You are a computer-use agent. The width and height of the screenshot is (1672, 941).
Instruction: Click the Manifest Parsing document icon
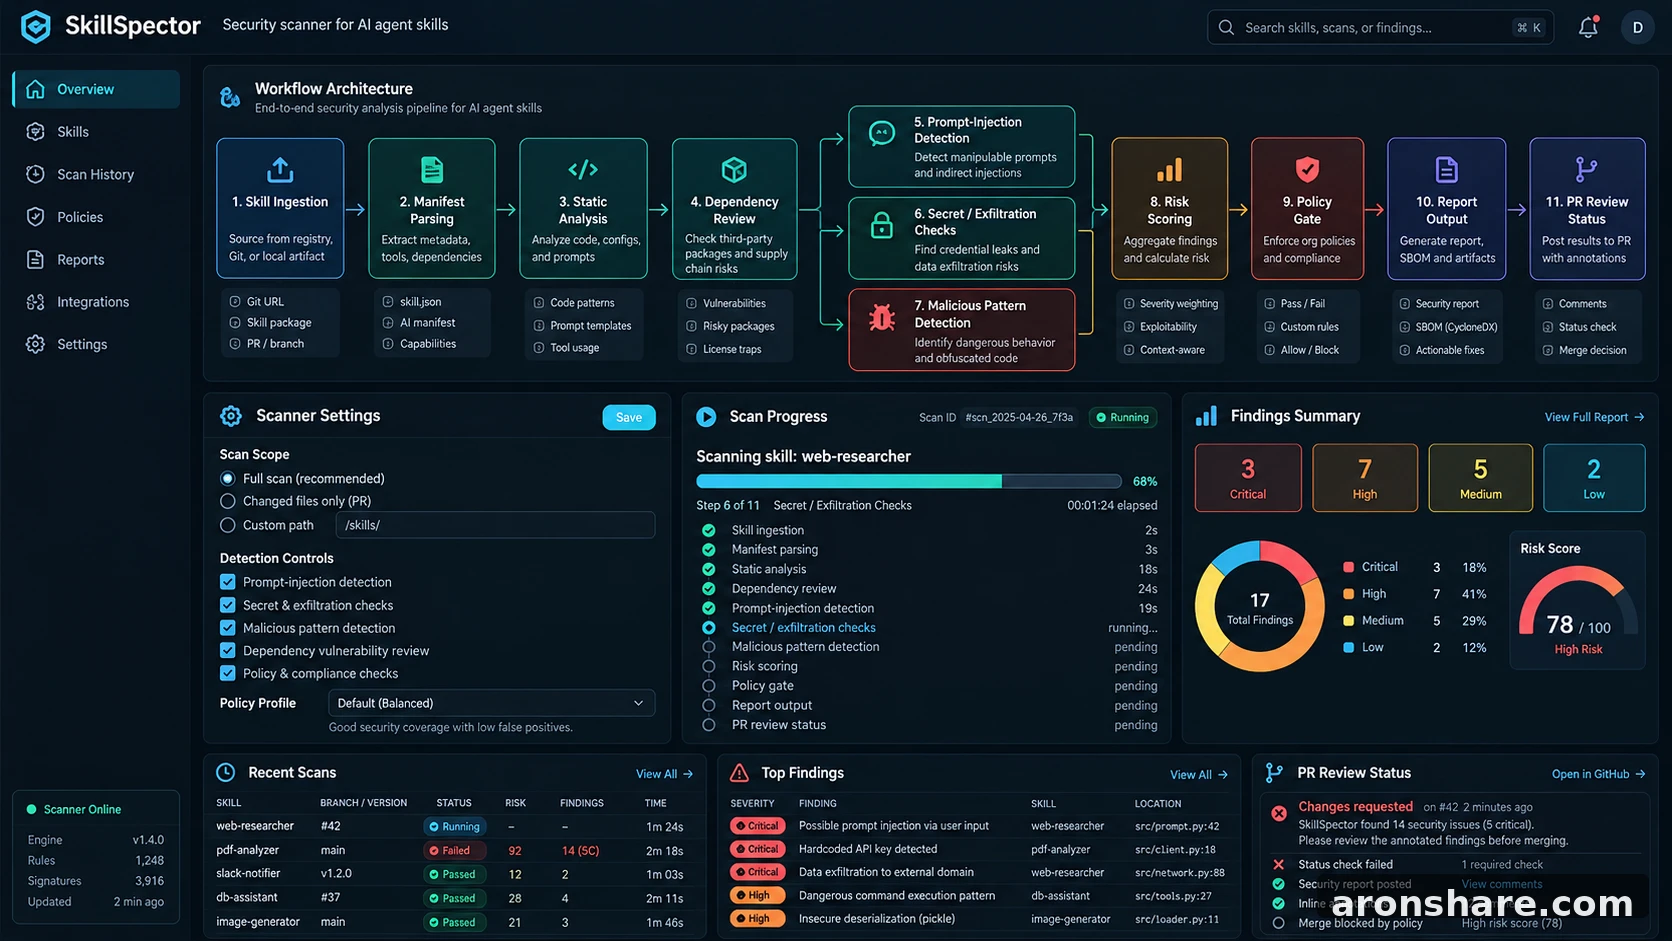pyautogui.click(x=432, y=170)
